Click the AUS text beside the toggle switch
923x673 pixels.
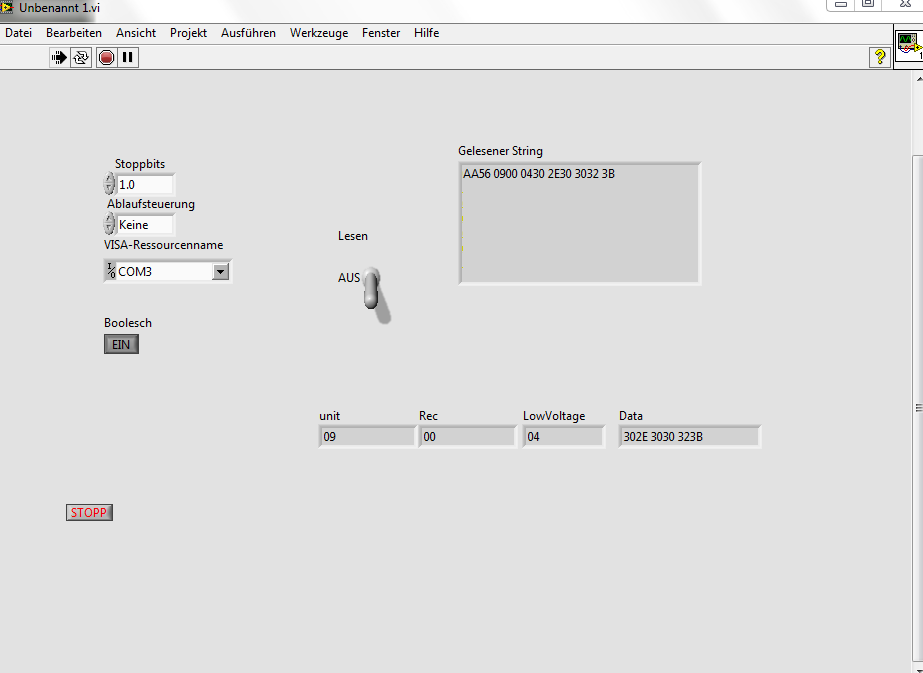[x=348, y=277]
